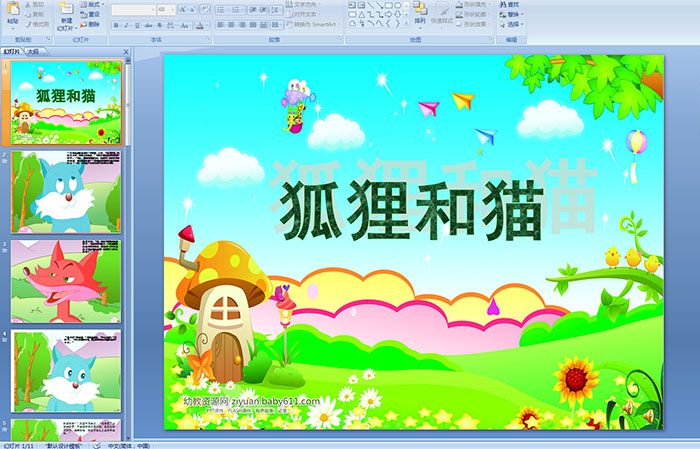Select the Triangle shape
Image resolution: width=700 pixels, height=449 pixels.
[x=362, y=14]
